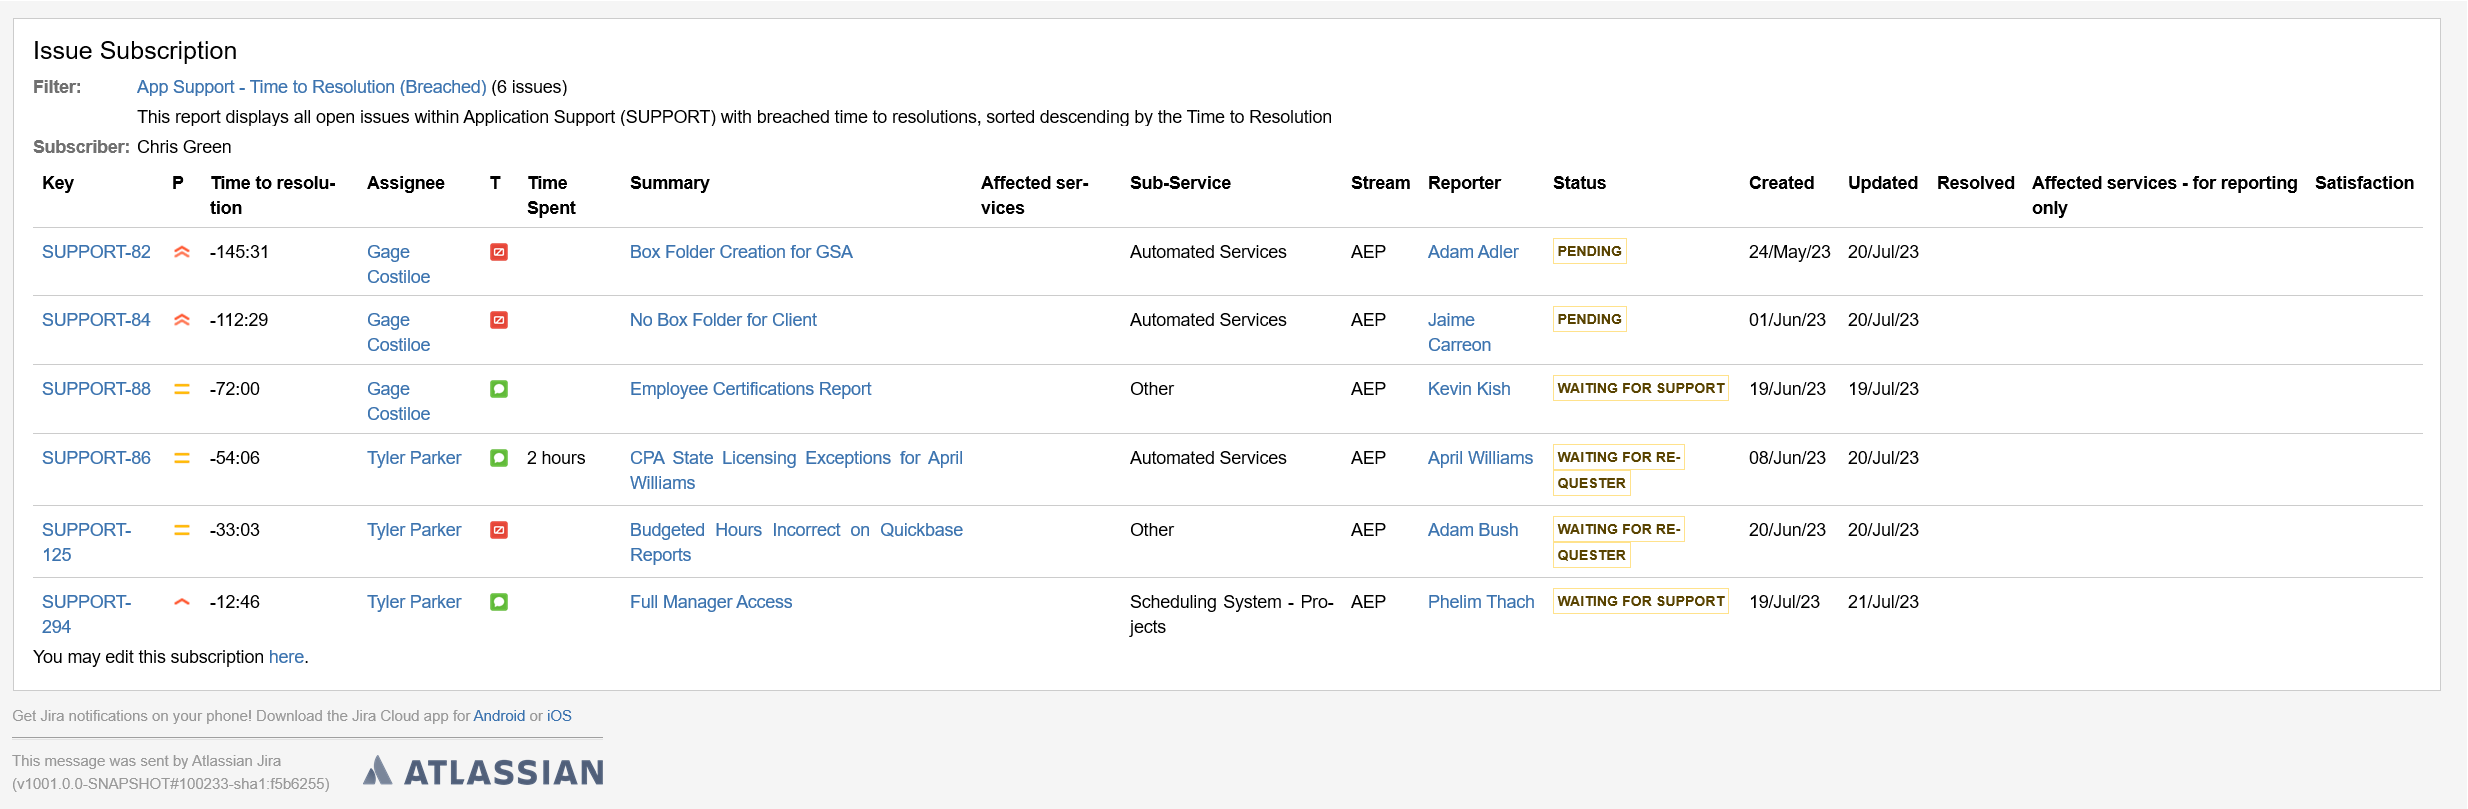Click the priority icon for SUPPORT-294
The image size is (2468, 809).
(182, 602)
